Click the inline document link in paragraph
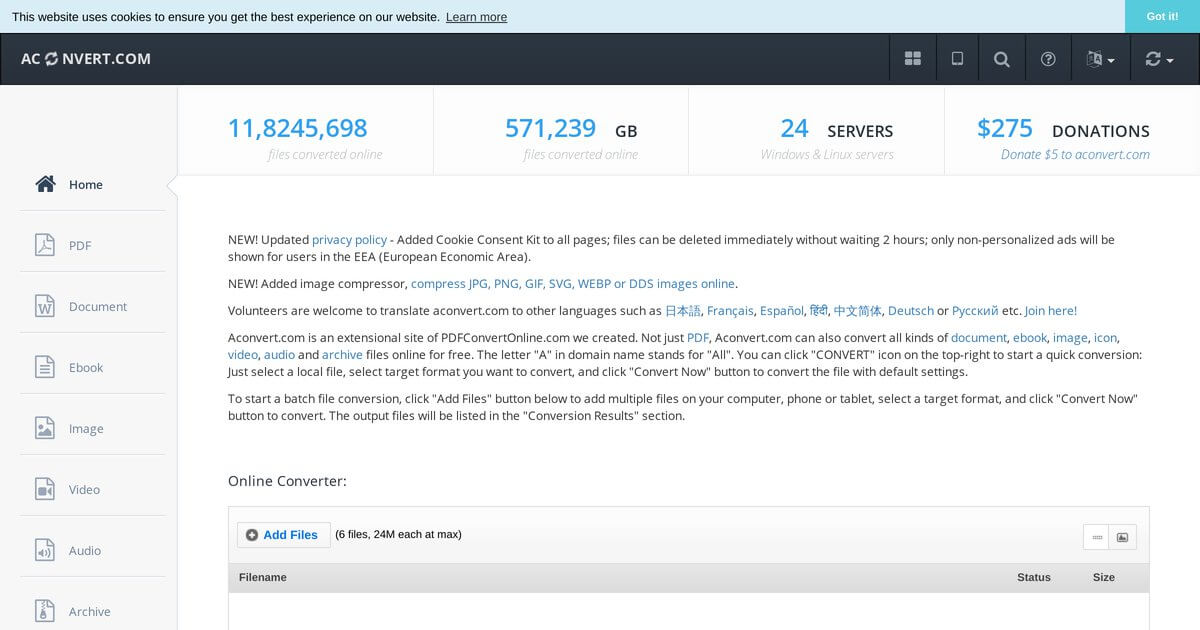The width and height of the screenshot is (1200, 630). [x=979, y=338]
